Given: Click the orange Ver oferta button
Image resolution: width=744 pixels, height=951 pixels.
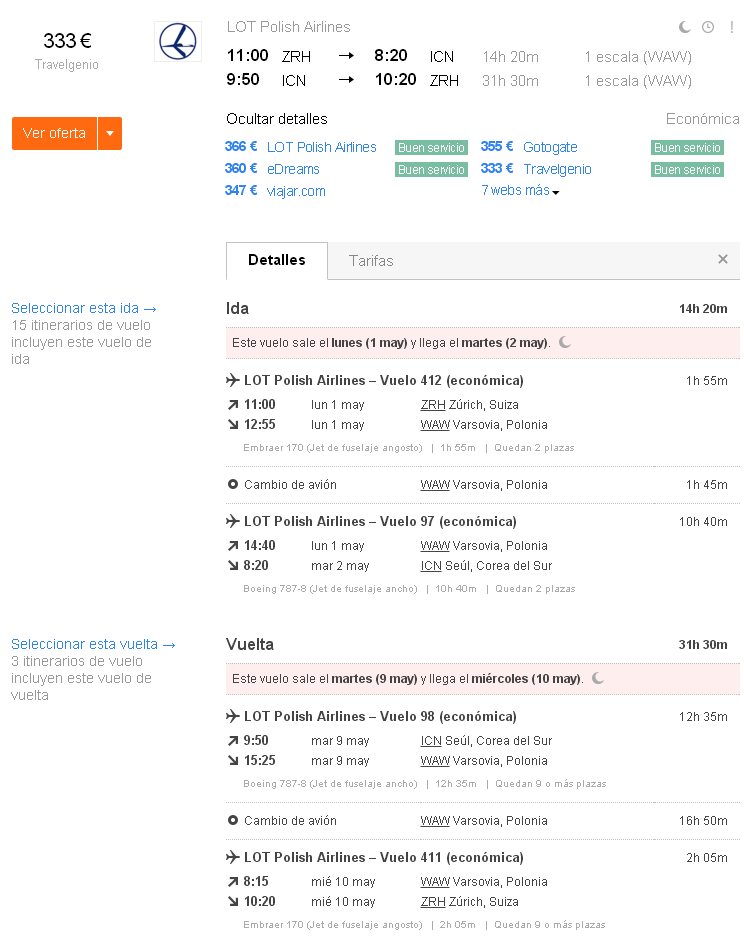Looking at the screenshot, I should (x=55, y=133).
